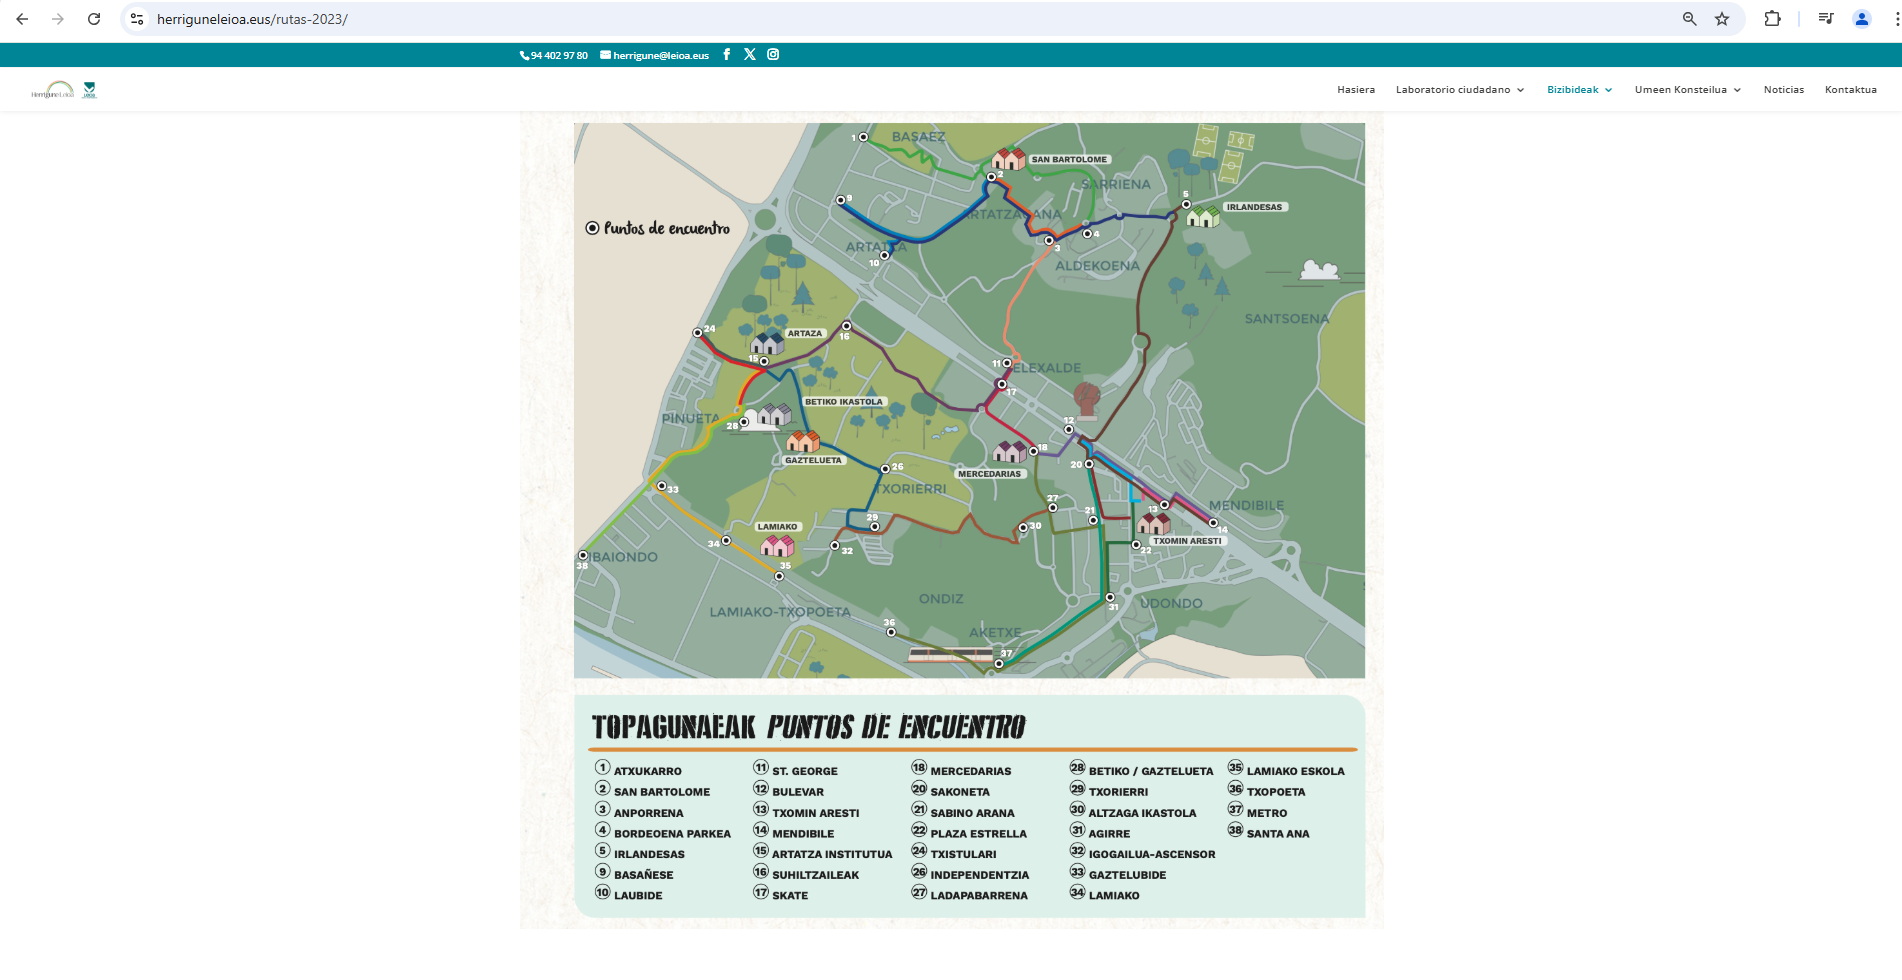1902x980 pixels.
Task: Bookmark this page with star icon
Action: point(1722,19)
